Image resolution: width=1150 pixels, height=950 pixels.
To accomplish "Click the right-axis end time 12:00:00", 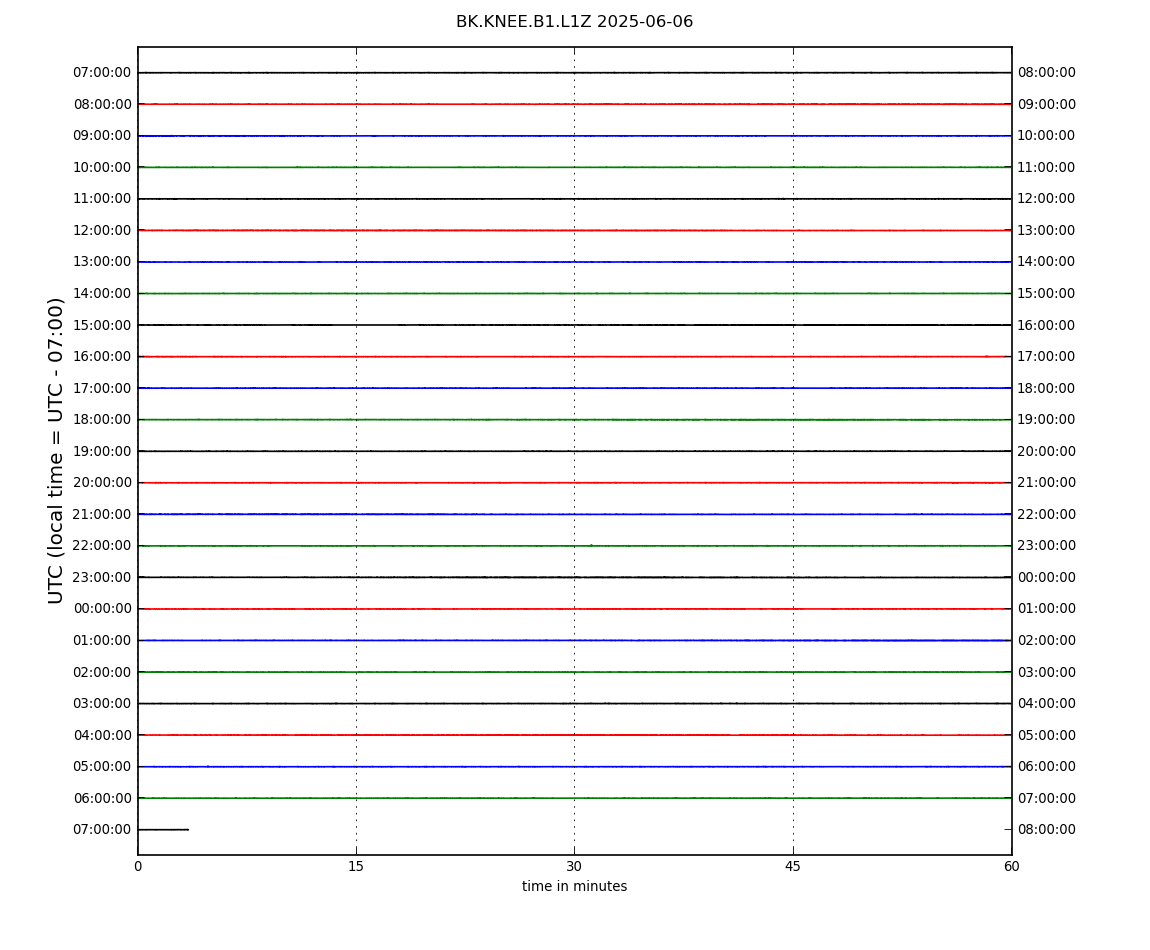I will [1047, 199].
